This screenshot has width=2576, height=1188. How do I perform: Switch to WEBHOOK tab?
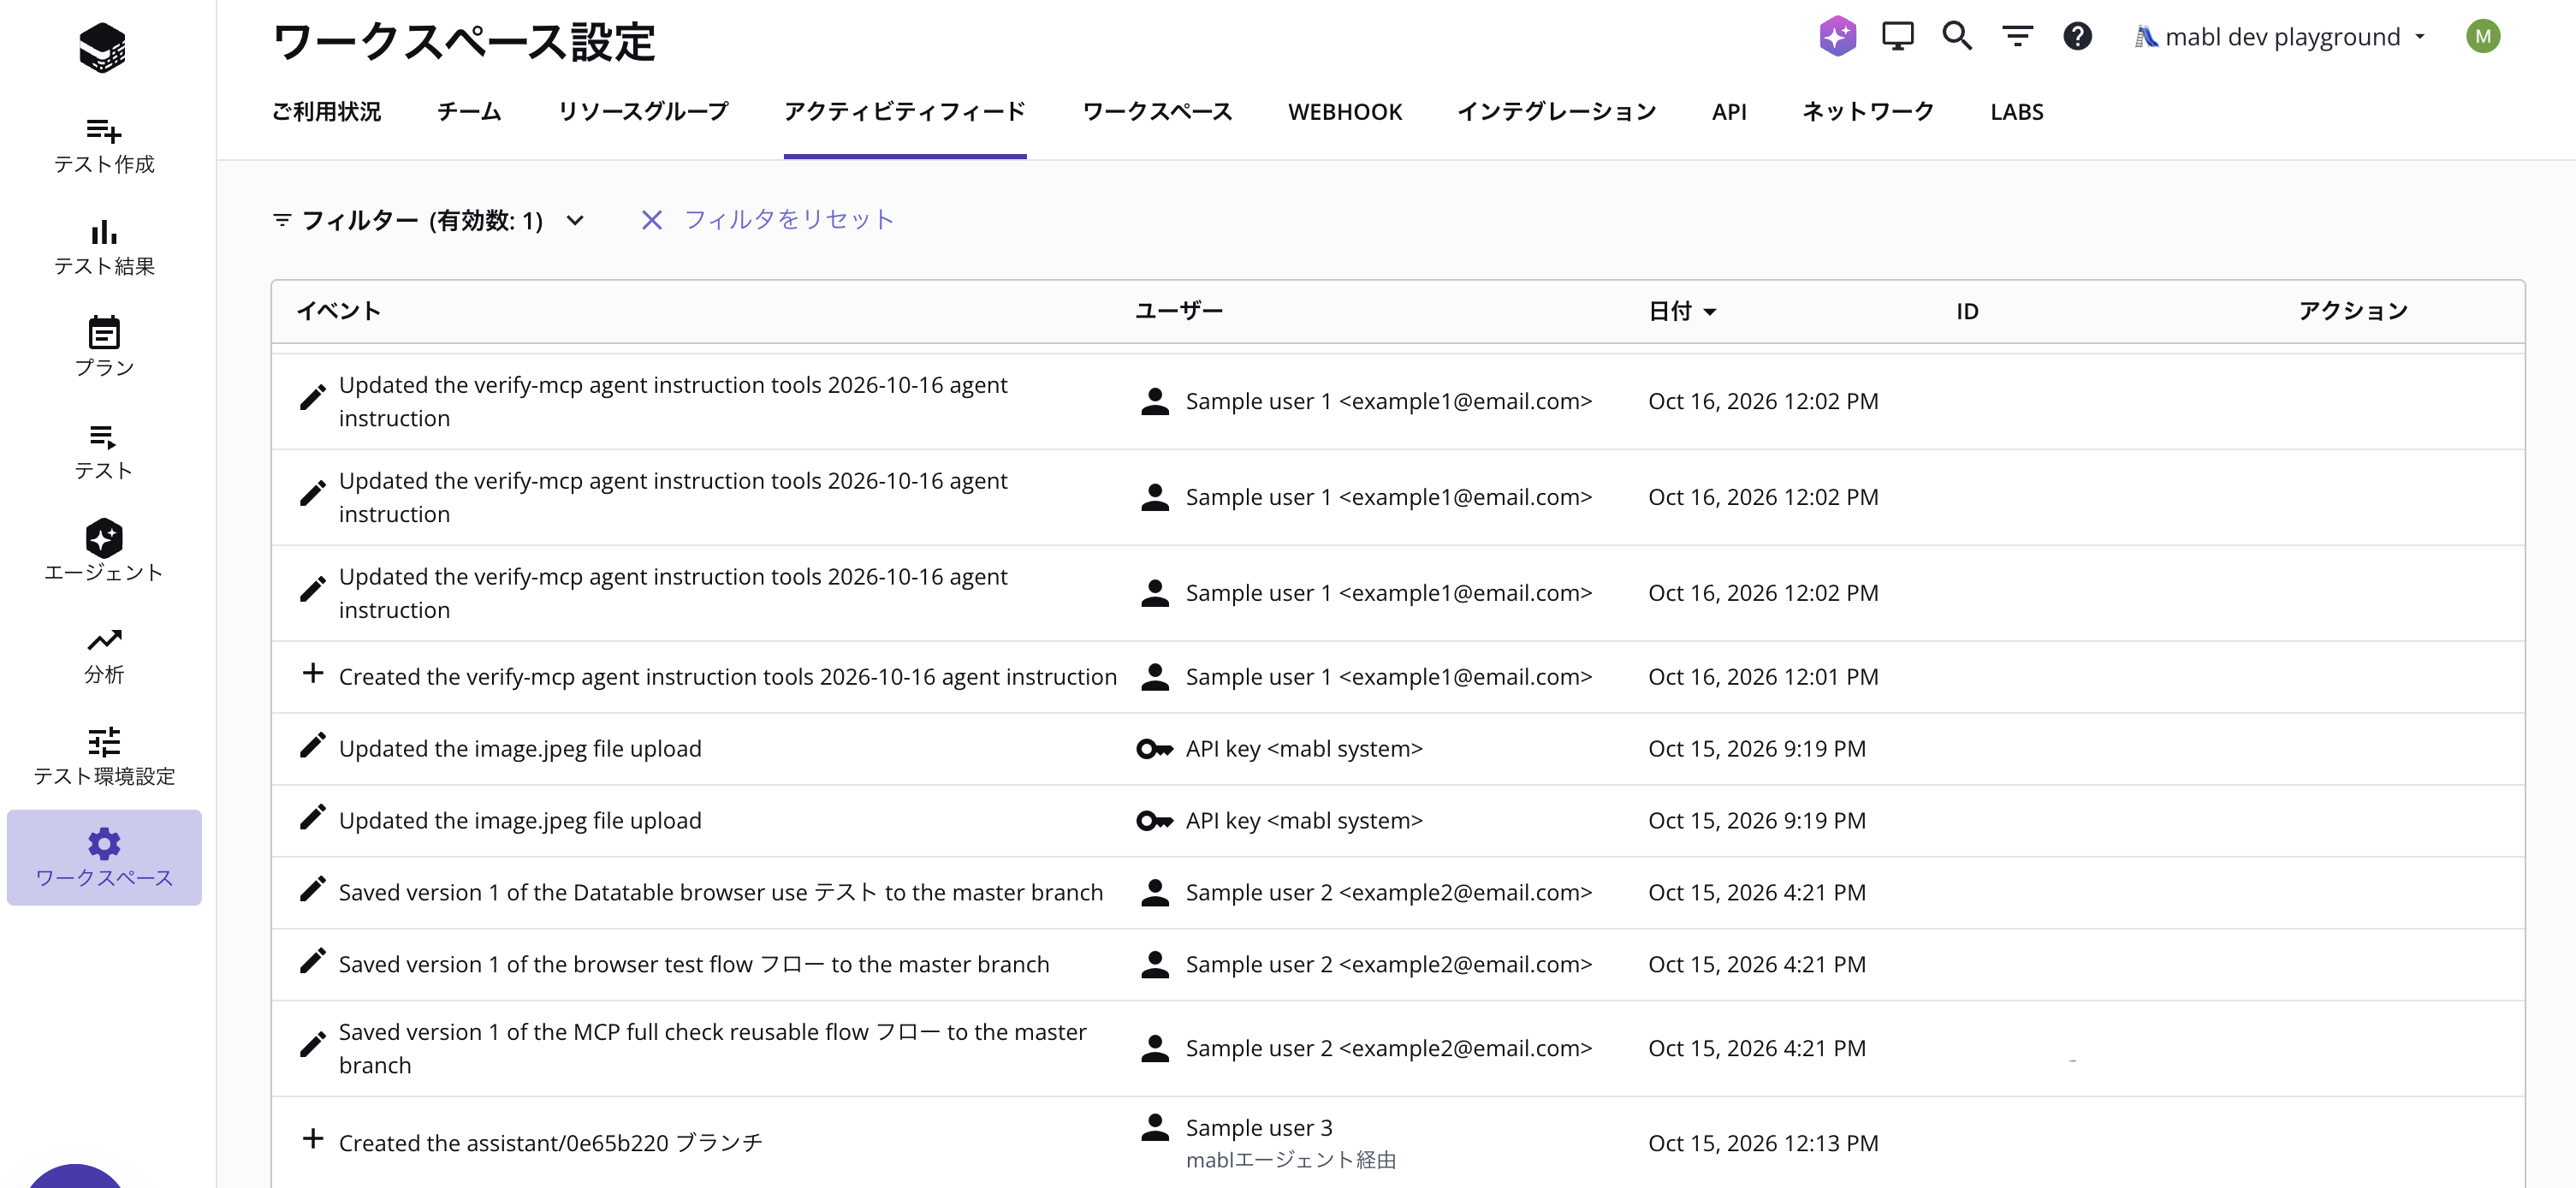click(1345, 112)
